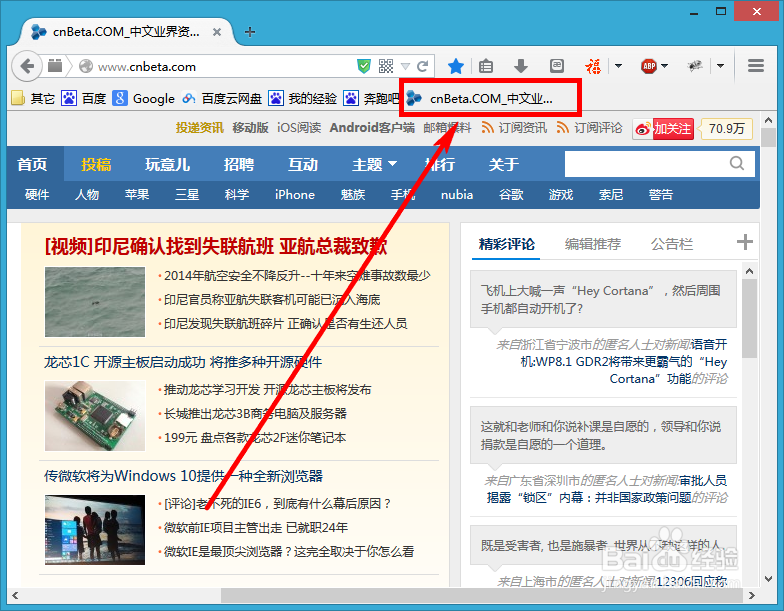This screenshot has width=784, height=611.
Task: Click the browser back arrow button
Action: pos(27,66)
